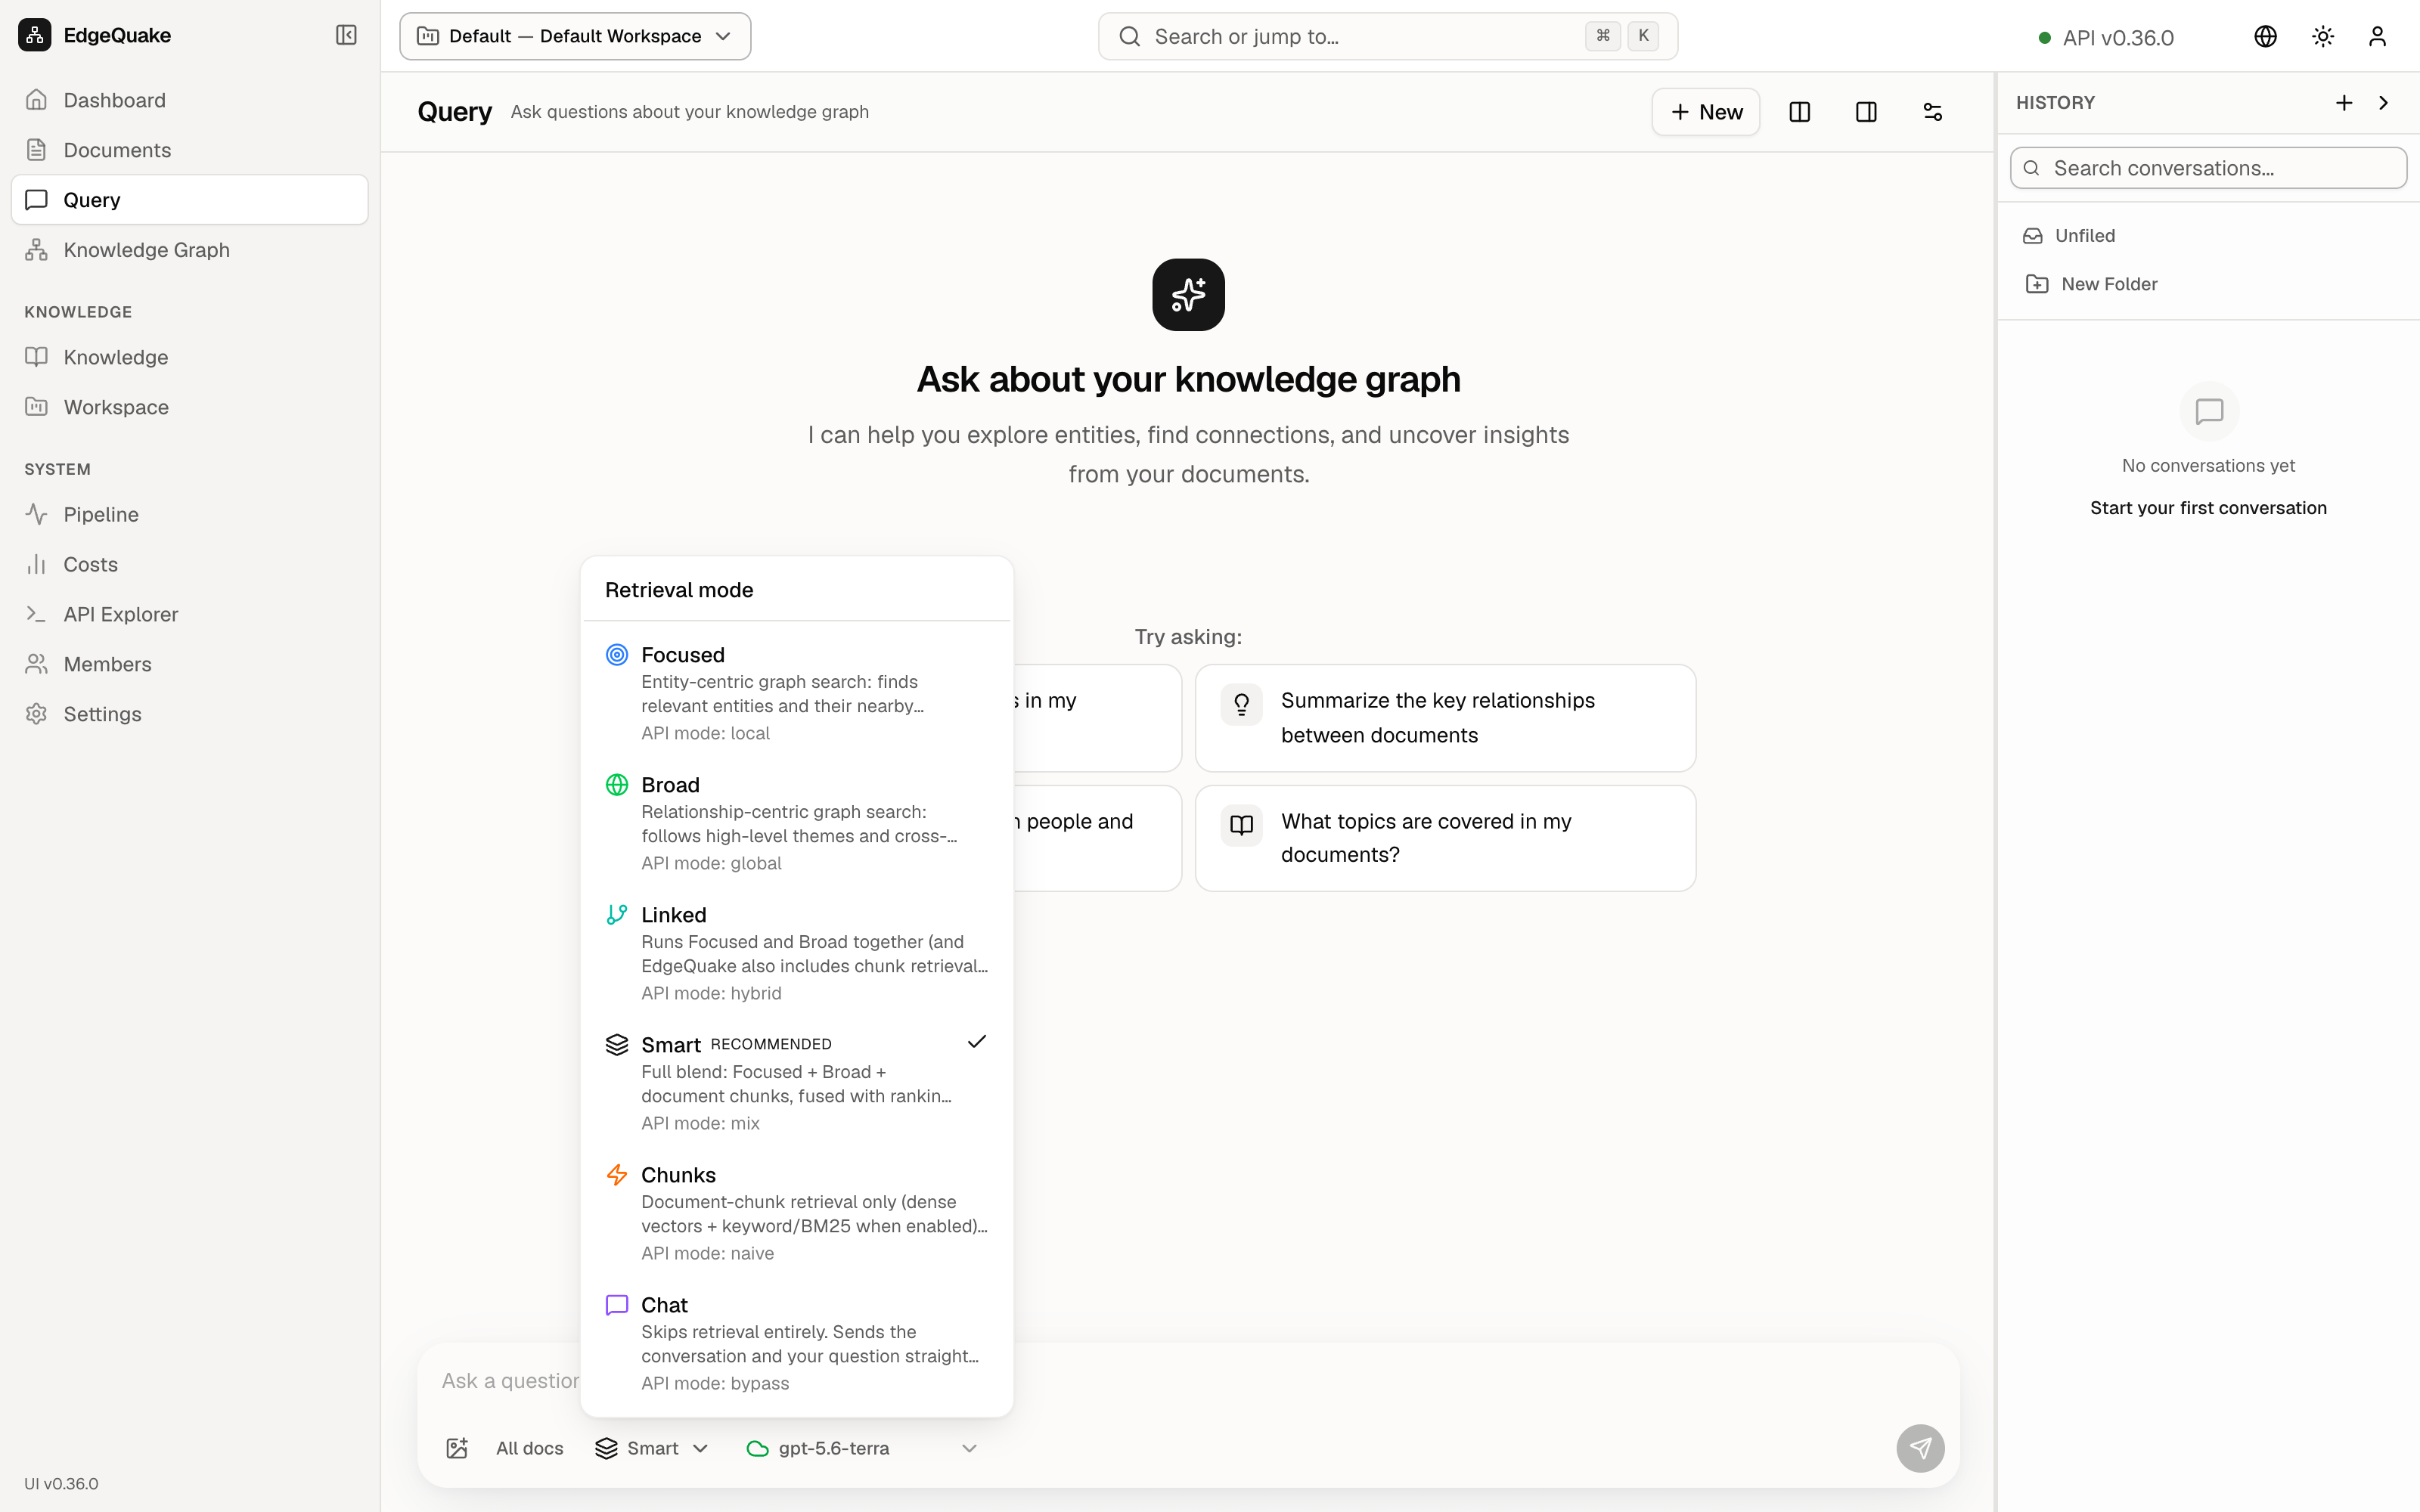Select the Chat bypass mode

[x=796, y=1342]
